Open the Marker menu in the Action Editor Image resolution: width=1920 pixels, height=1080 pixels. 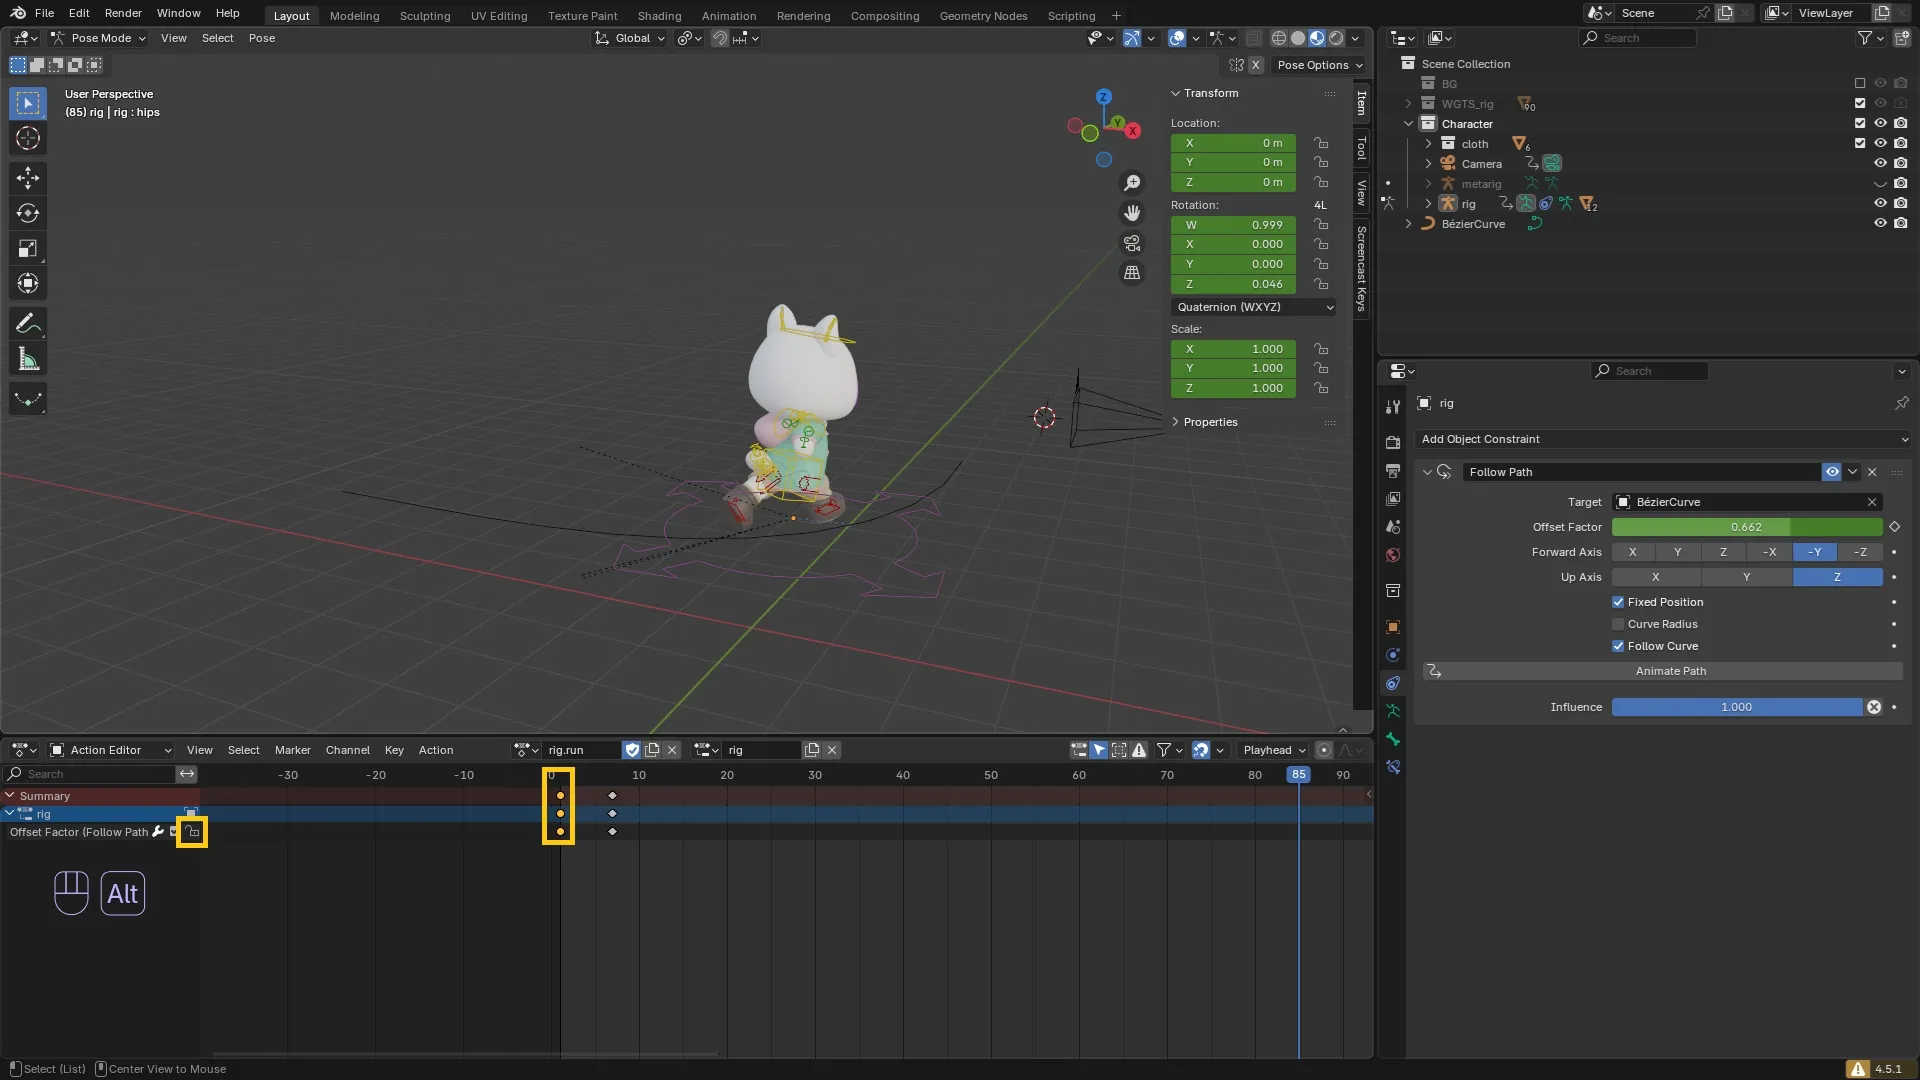coord(292,750)
